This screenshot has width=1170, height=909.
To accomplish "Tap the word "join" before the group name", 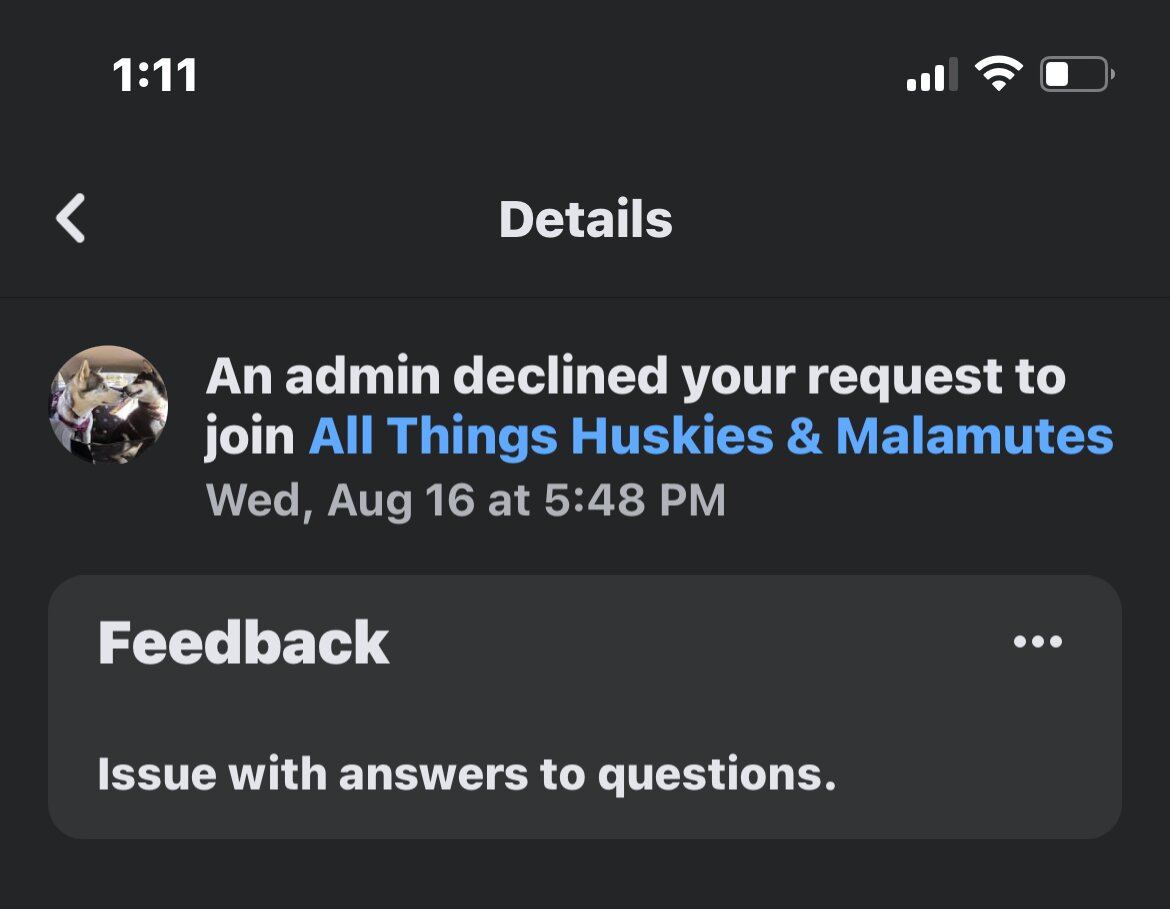I will coord(250,437).
